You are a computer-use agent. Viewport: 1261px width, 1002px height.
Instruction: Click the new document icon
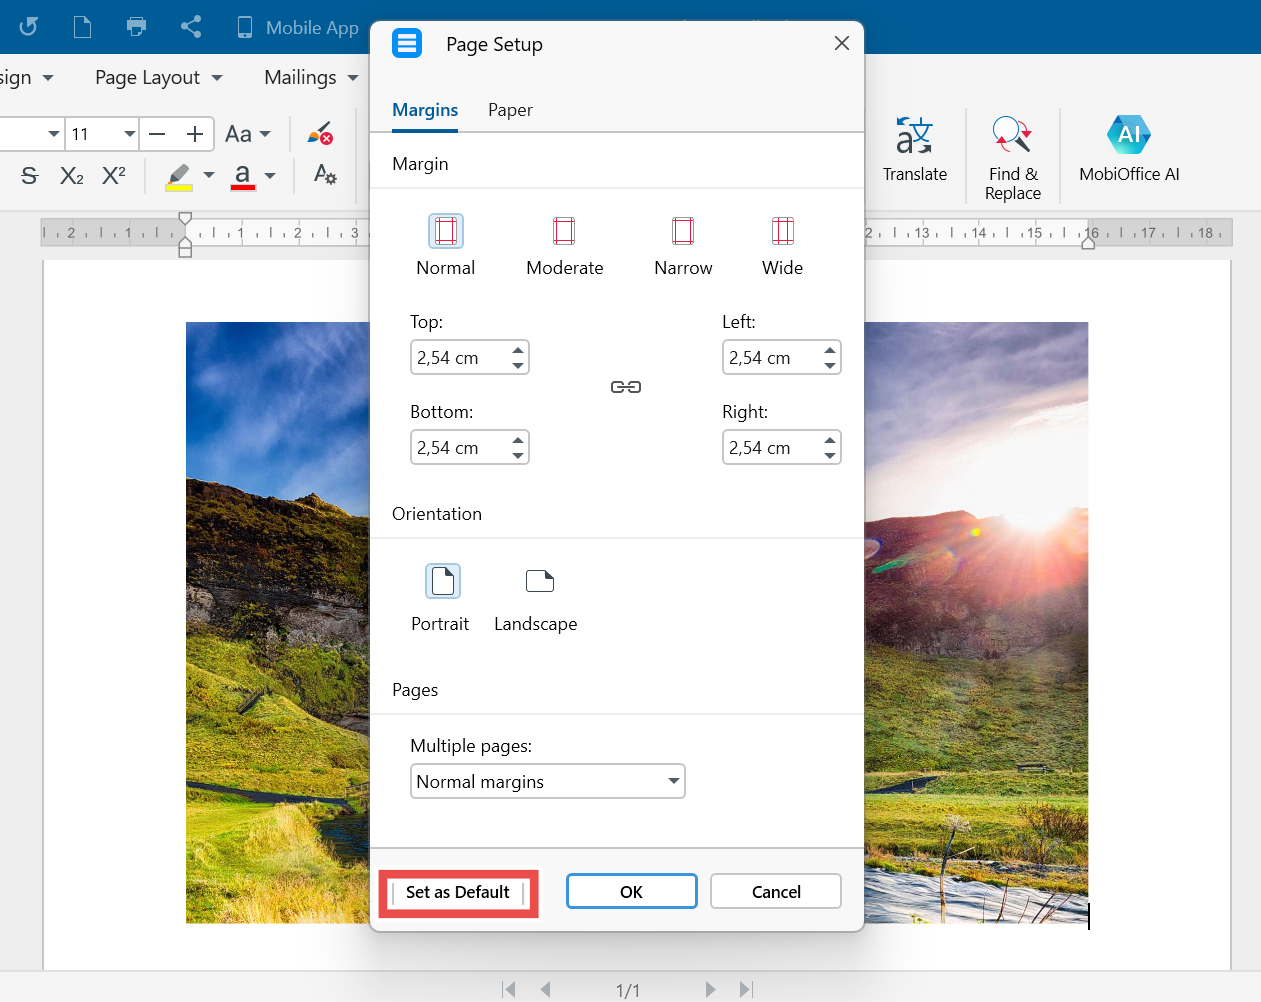[83, 27]
